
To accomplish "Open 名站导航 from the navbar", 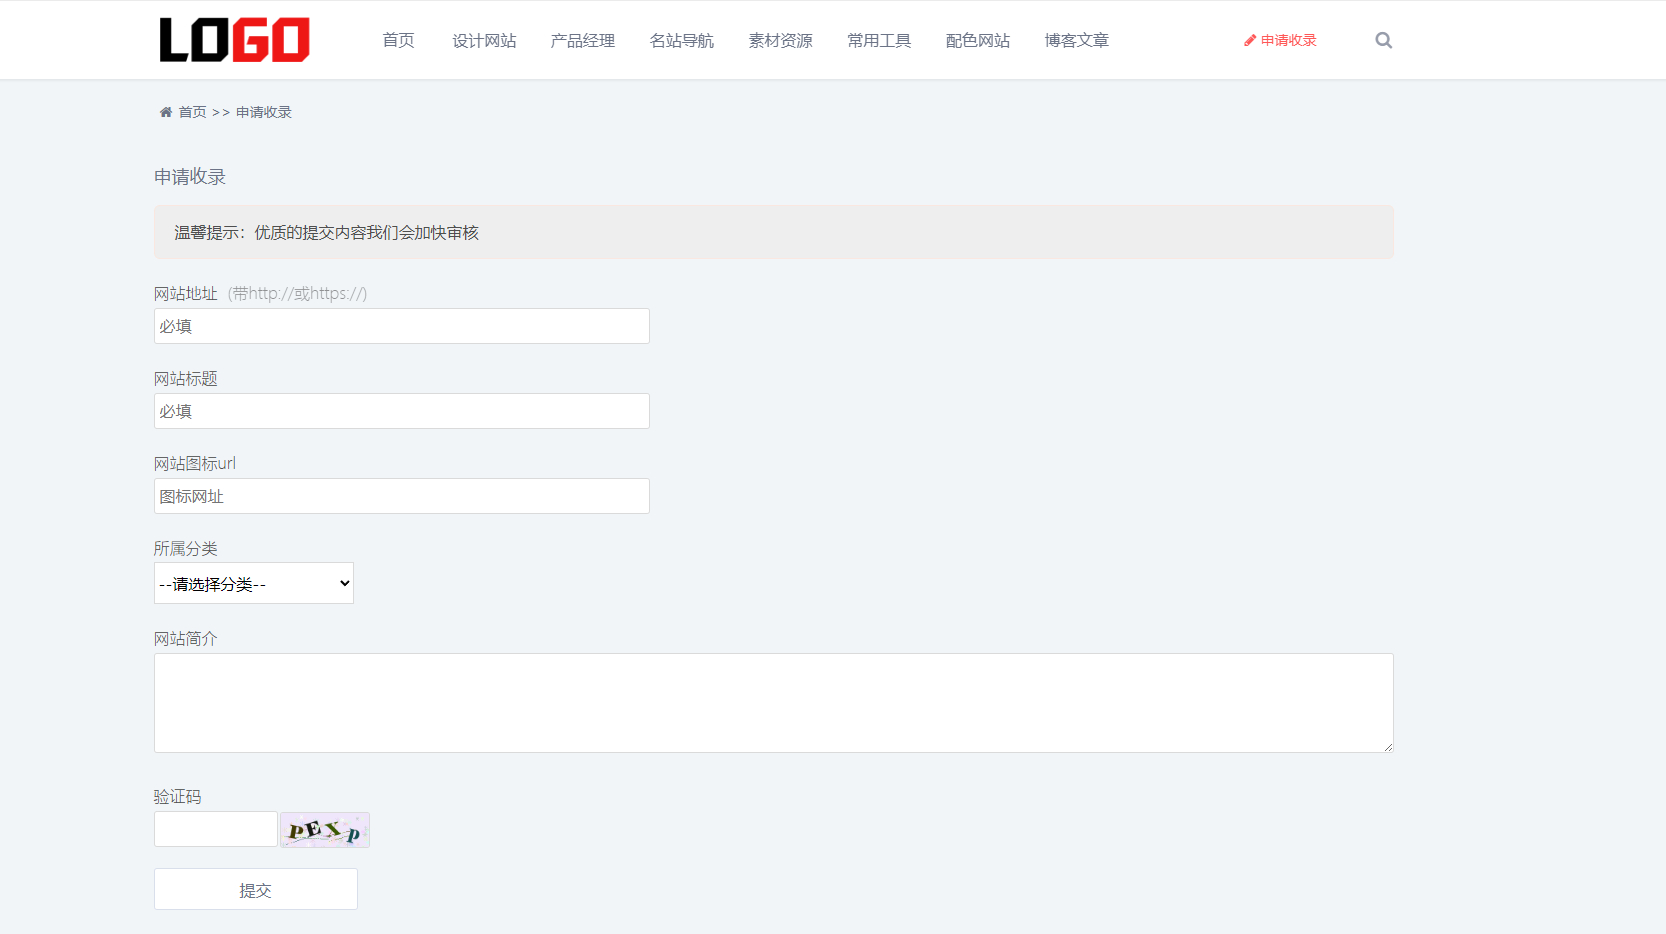I will coord(682,40).
